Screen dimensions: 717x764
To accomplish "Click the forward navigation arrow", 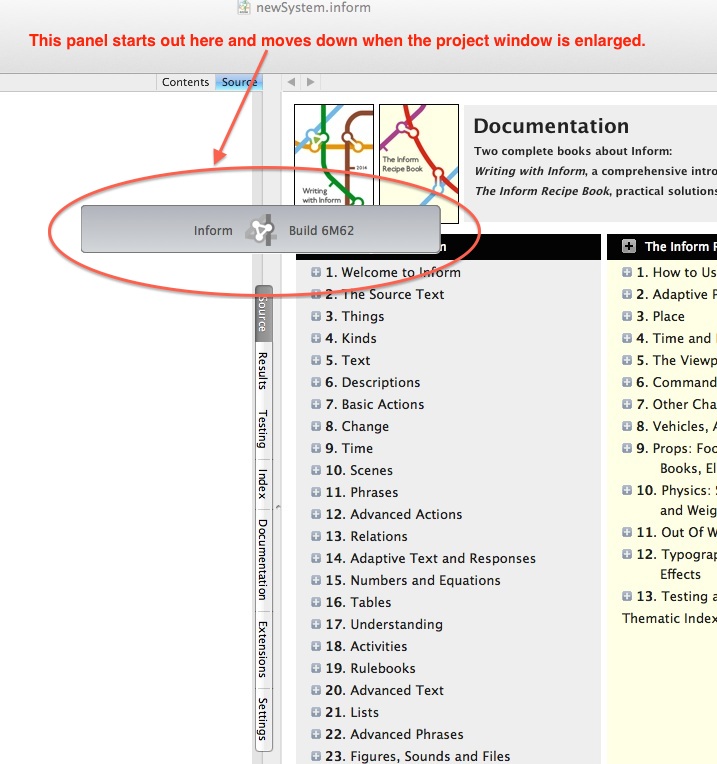I will (x=311, y=82).
